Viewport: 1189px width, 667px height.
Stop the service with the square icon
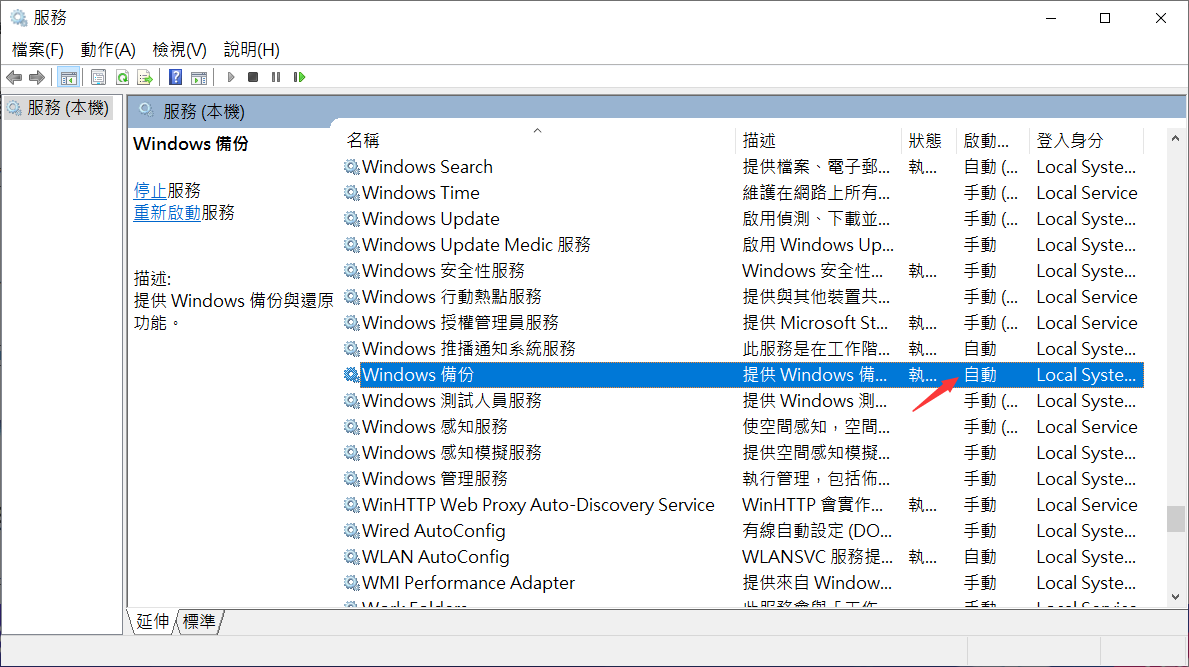tap(253, 77)
